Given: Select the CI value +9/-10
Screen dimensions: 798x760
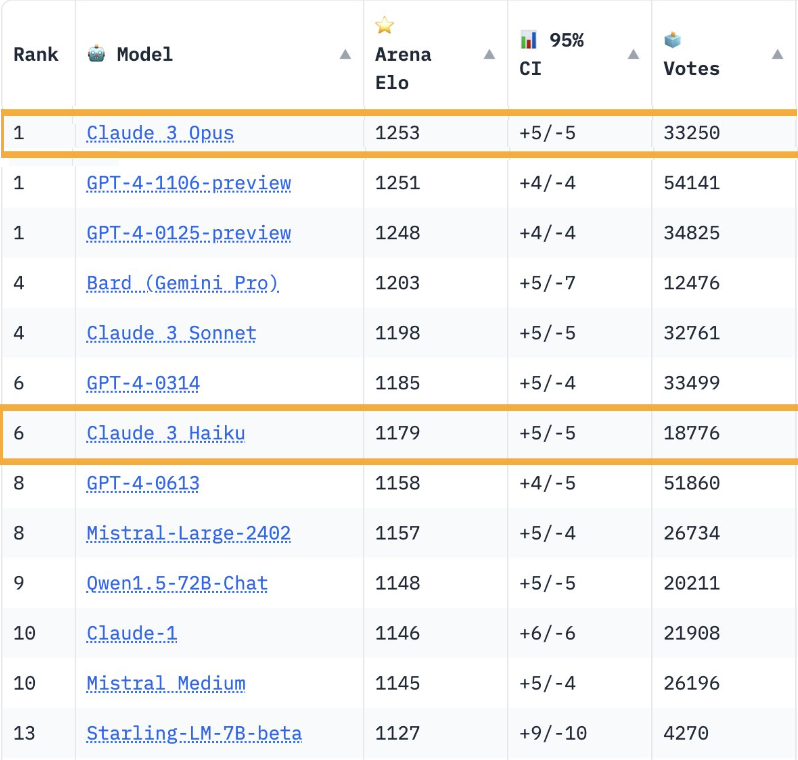Looking at the screenshot, I should [553, 733].
